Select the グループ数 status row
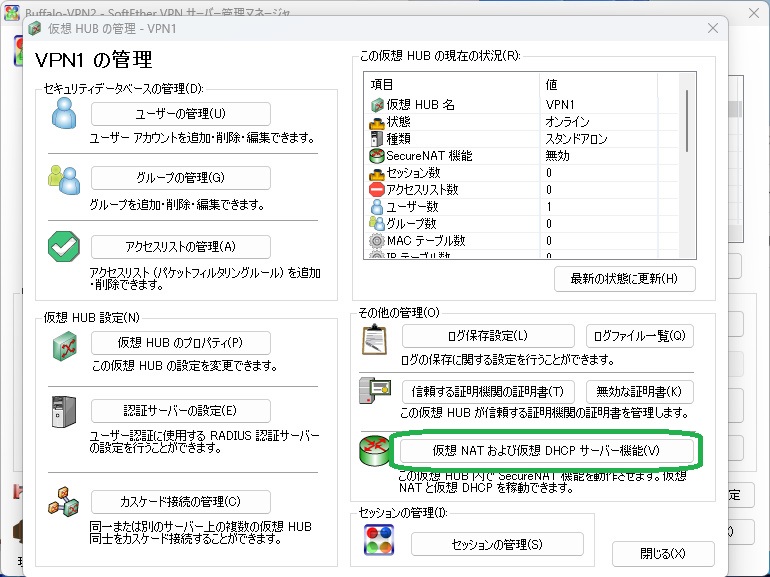 [521, 223]
